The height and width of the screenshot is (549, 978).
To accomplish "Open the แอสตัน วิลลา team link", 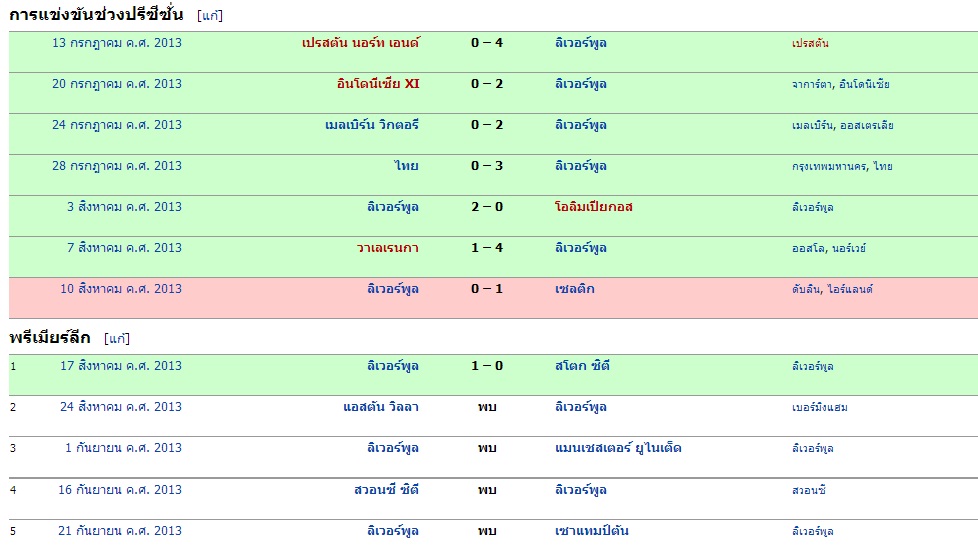I will (x=381, y=407).
